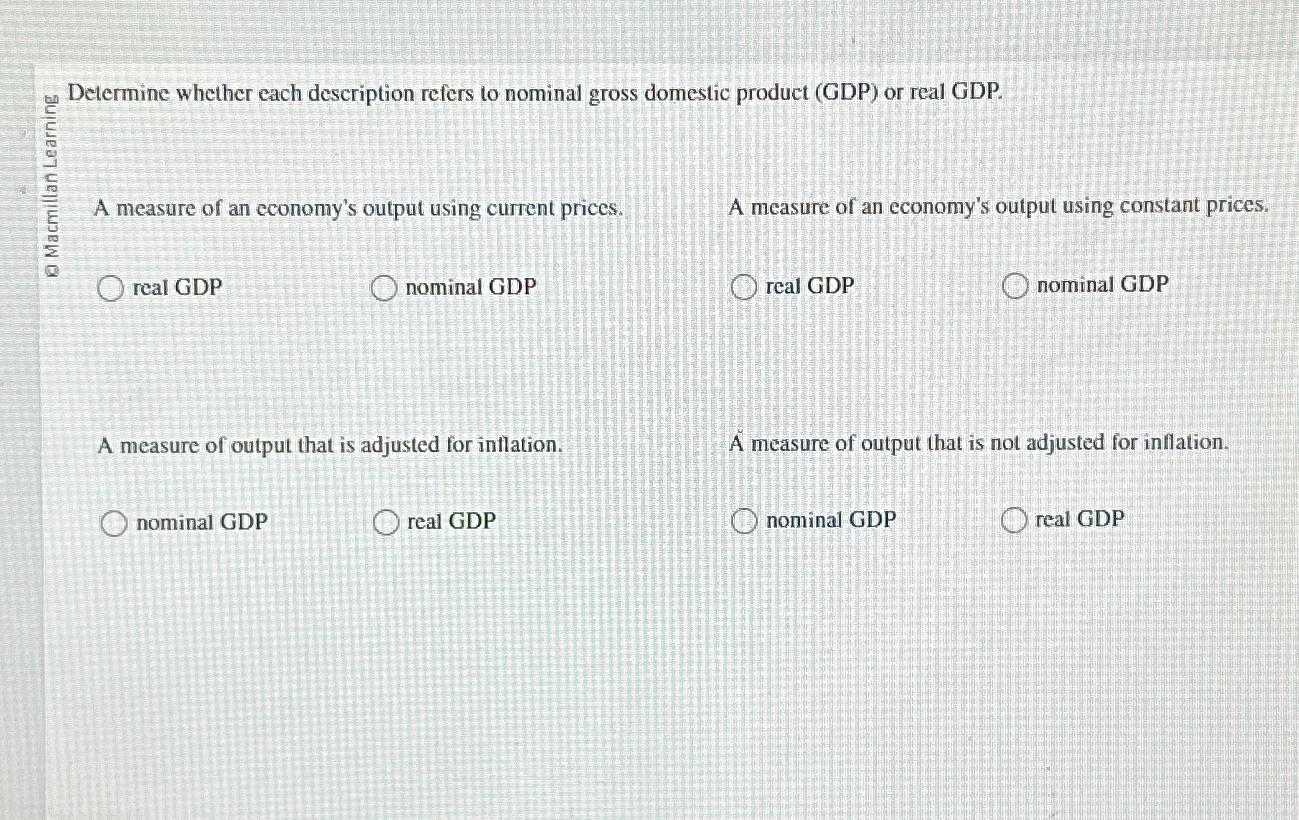Select real GDP for the current prices question
This screenshot has width=1299, height=820.
click(x=113, y=289)
